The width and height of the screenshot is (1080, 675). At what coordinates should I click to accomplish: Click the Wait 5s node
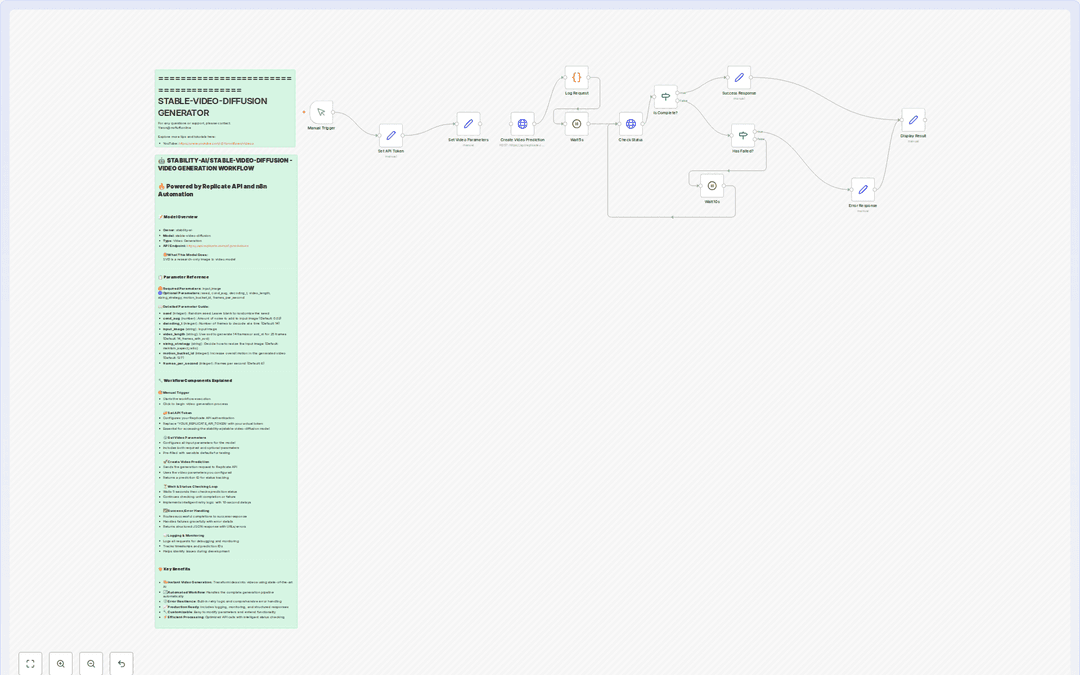pos(577,123)
